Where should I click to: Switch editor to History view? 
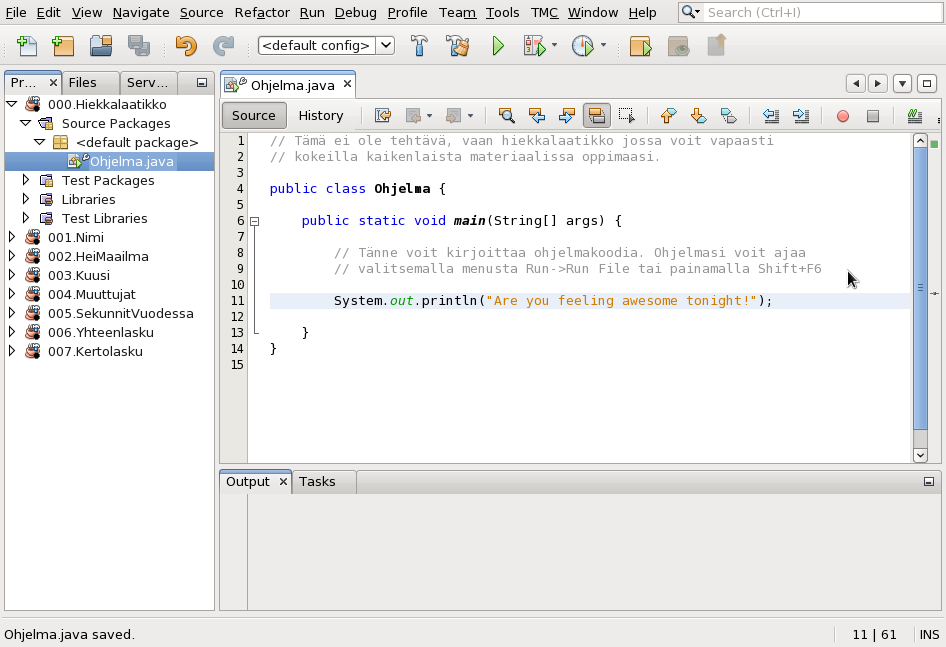point(320,116)
